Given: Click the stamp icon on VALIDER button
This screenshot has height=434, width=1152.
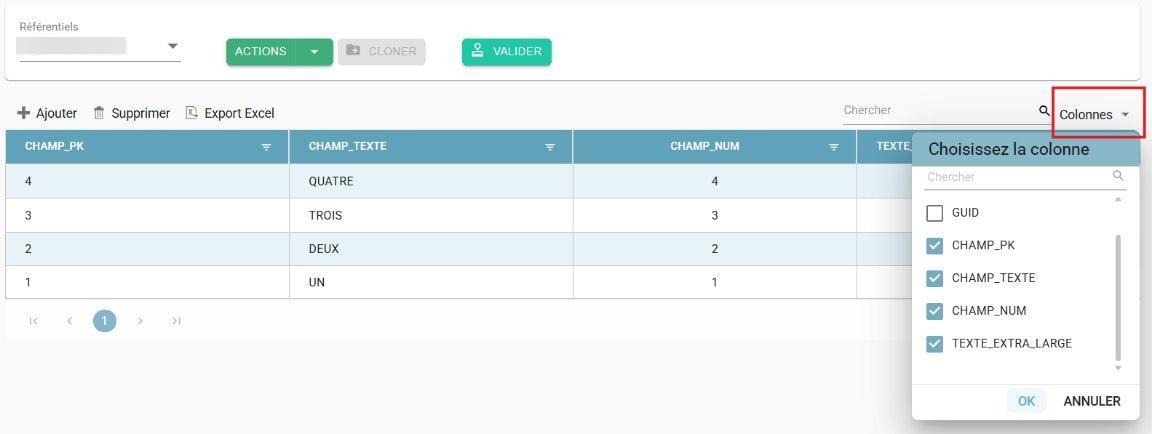Looking at the screenshot, I should point(478,51).
